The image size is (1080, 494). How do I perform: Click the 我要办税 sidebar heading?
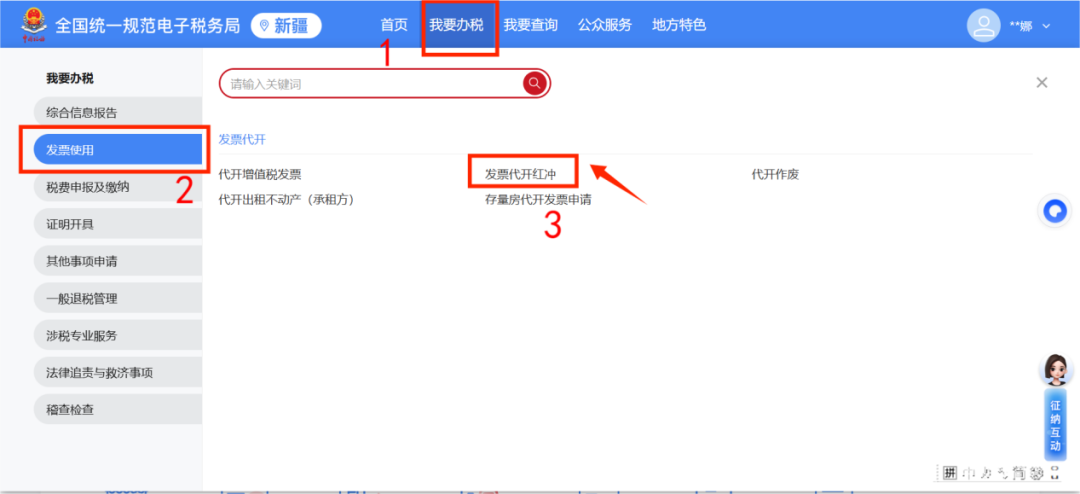coord(70,79)
